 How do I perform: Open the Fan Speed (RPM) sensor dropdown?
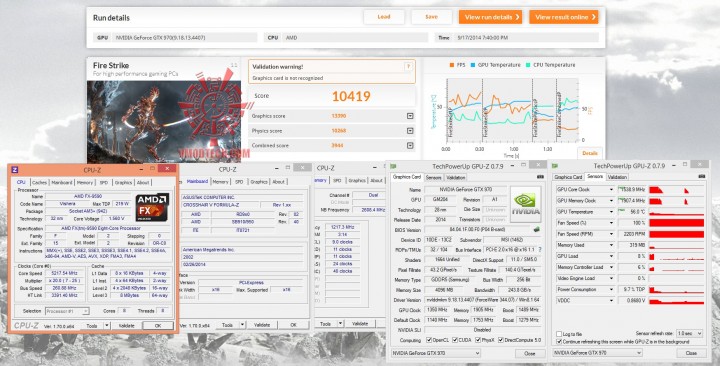(611, 234)
